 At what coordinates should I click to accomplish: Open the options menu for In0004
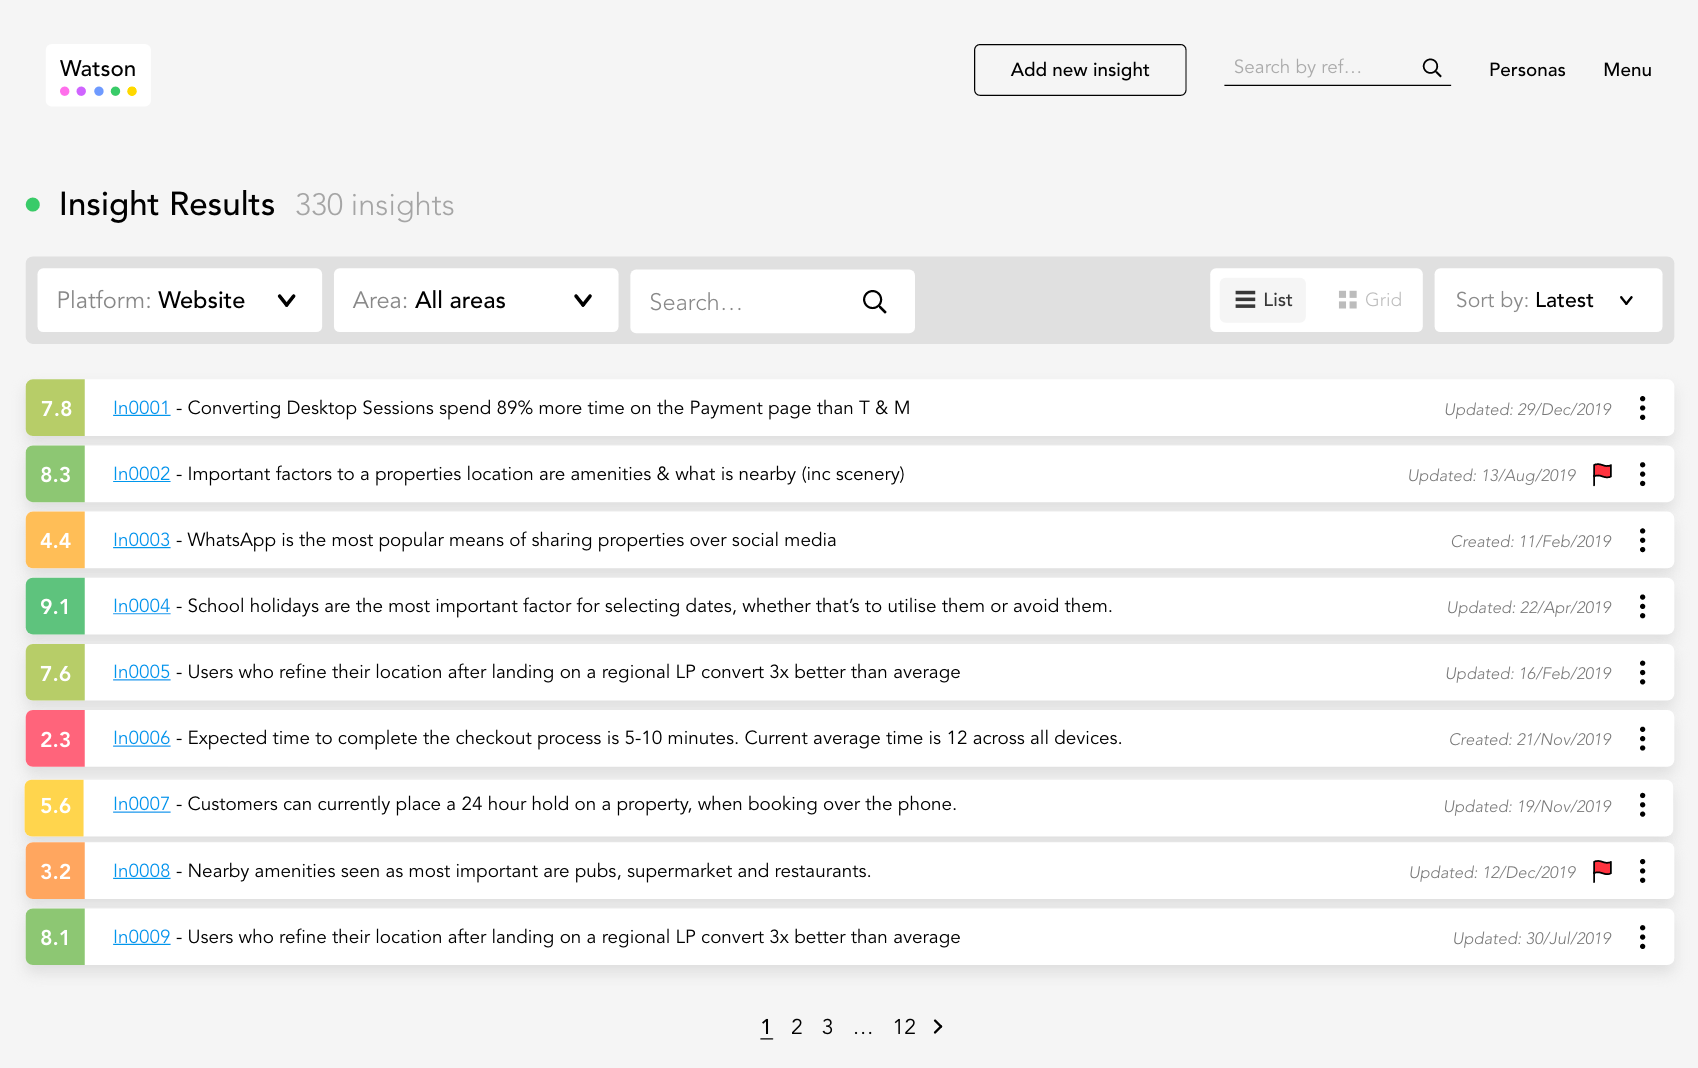pos(1642,606)
